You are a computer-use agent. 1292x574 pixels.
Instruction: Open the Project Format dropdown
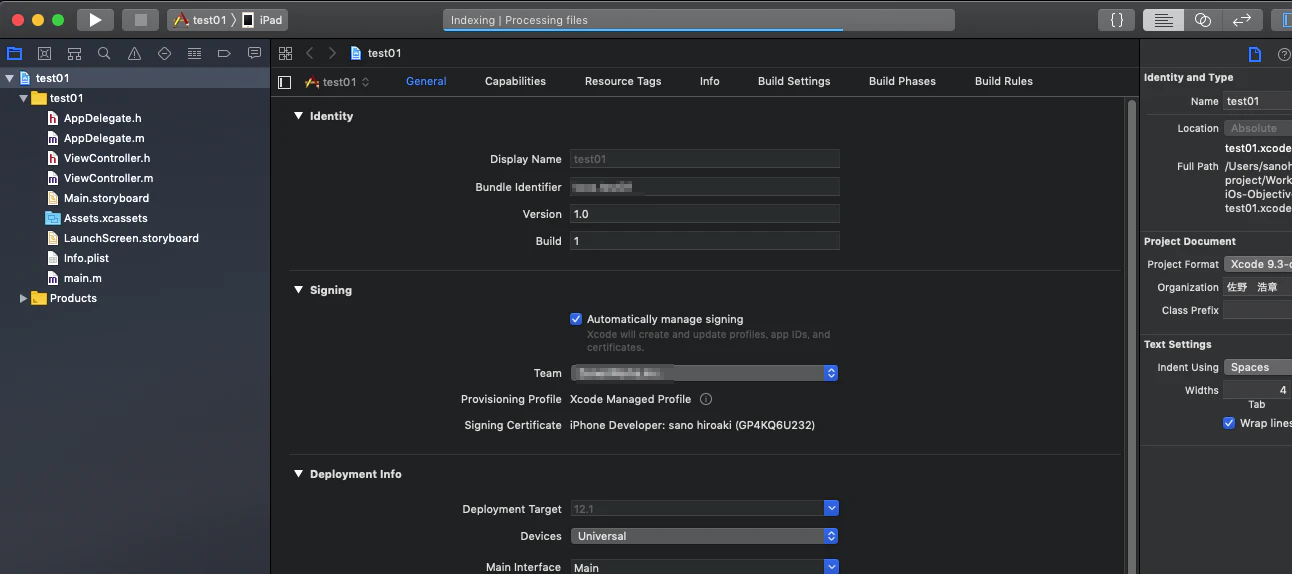pyautogui.click(x=1258, y=264)
